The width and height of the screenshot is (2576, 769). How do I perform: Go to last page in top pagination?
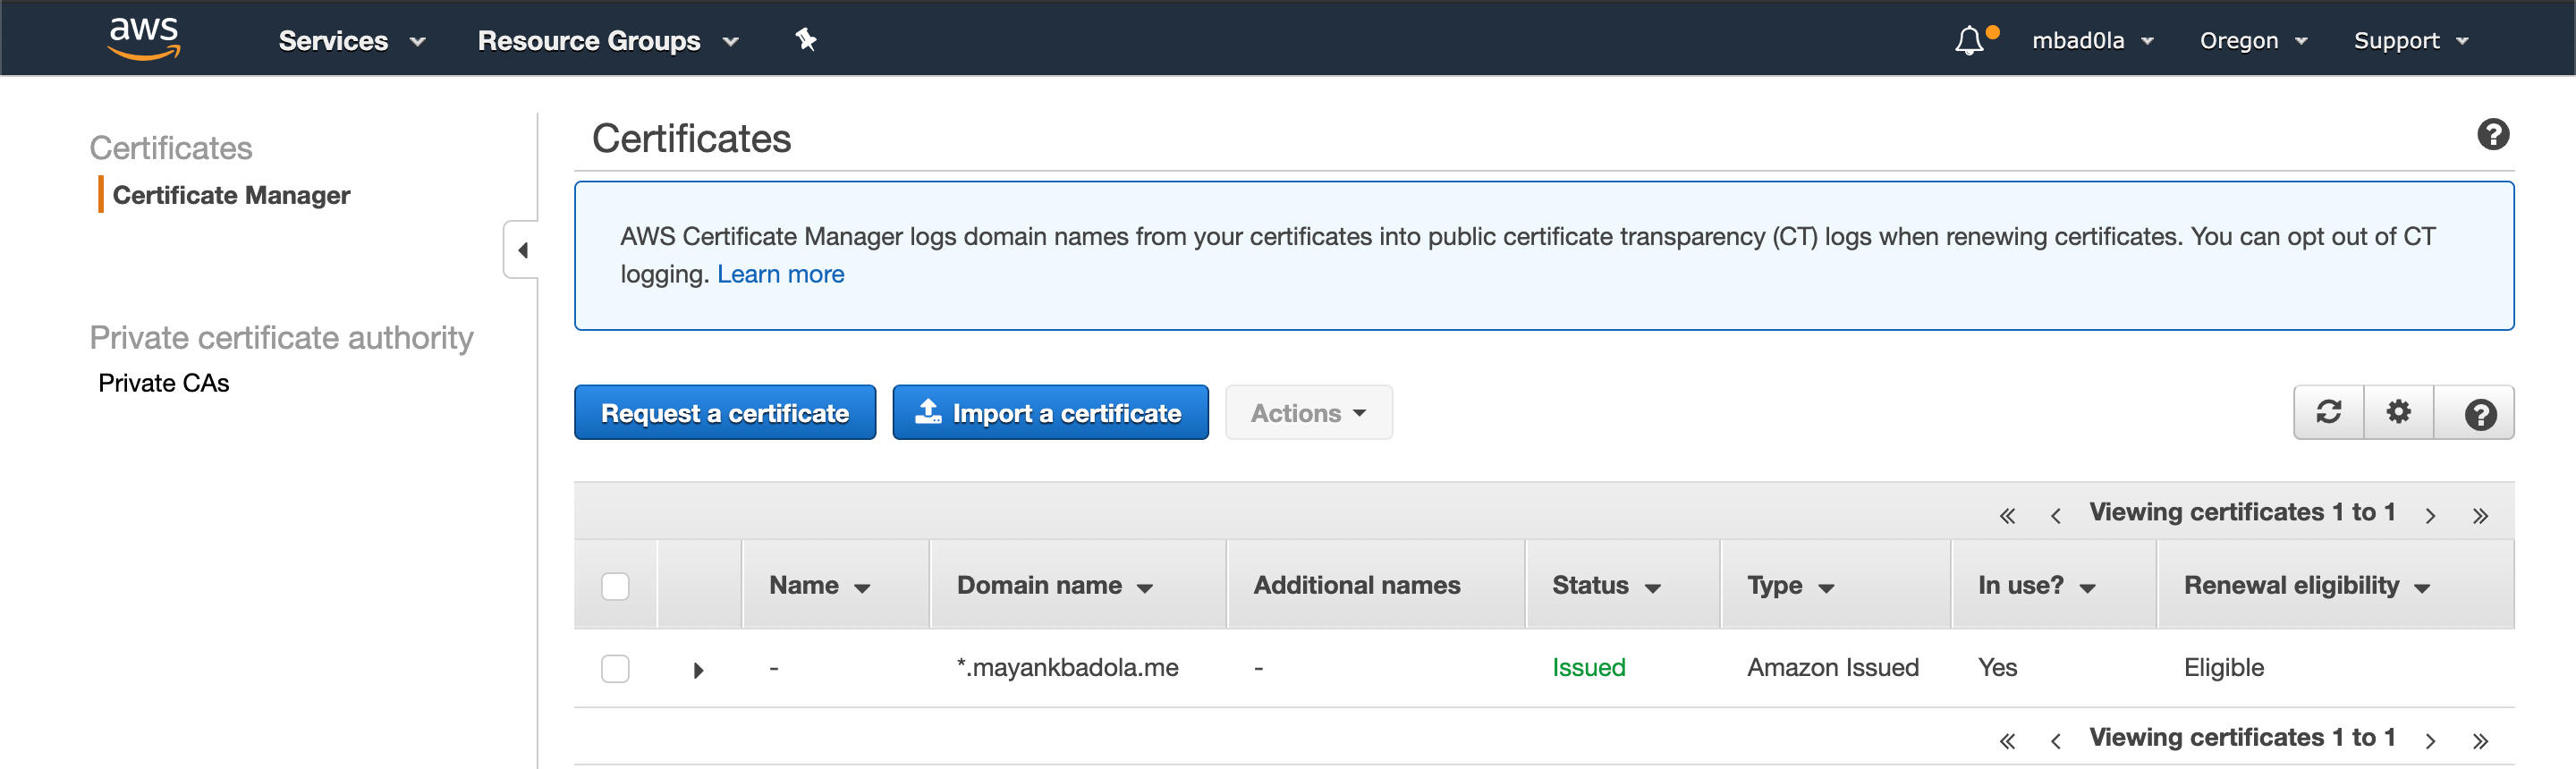click(x=2480, y=515)
